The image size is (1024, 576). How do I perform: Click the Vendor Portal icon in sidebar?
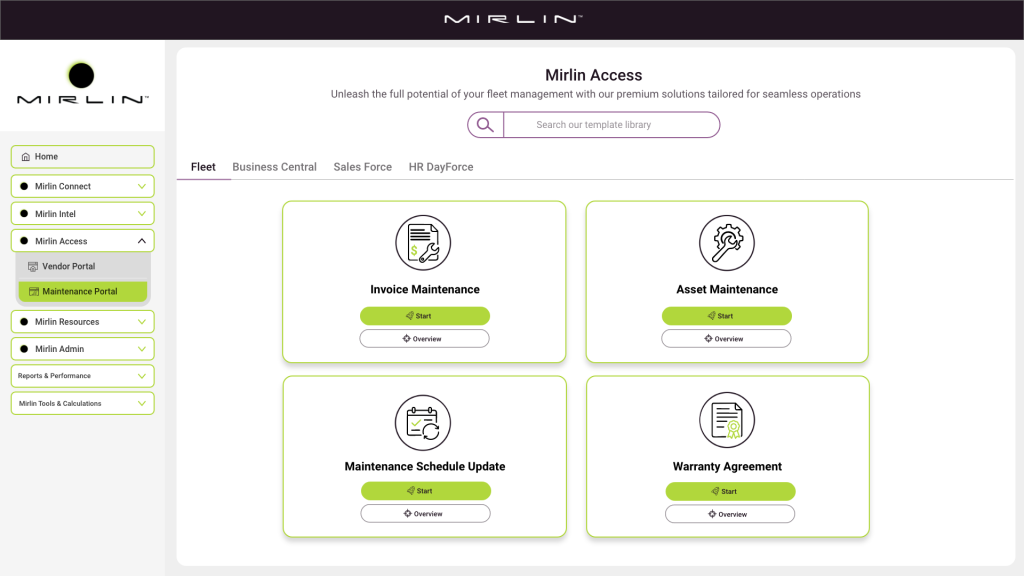[x=33, y=267]
